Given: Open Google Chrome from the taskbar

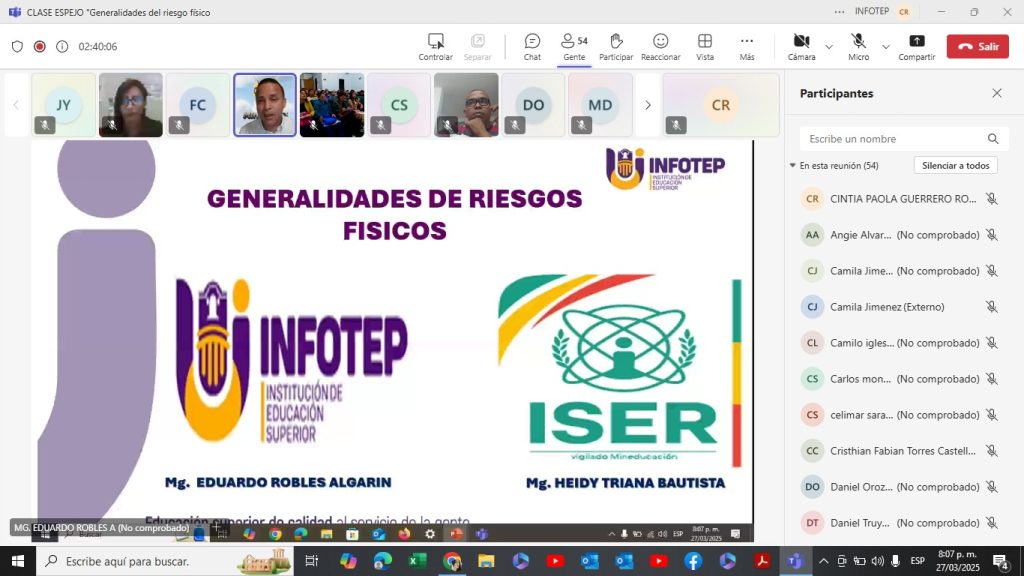Looking at the screenshot, I should point(452,561).
